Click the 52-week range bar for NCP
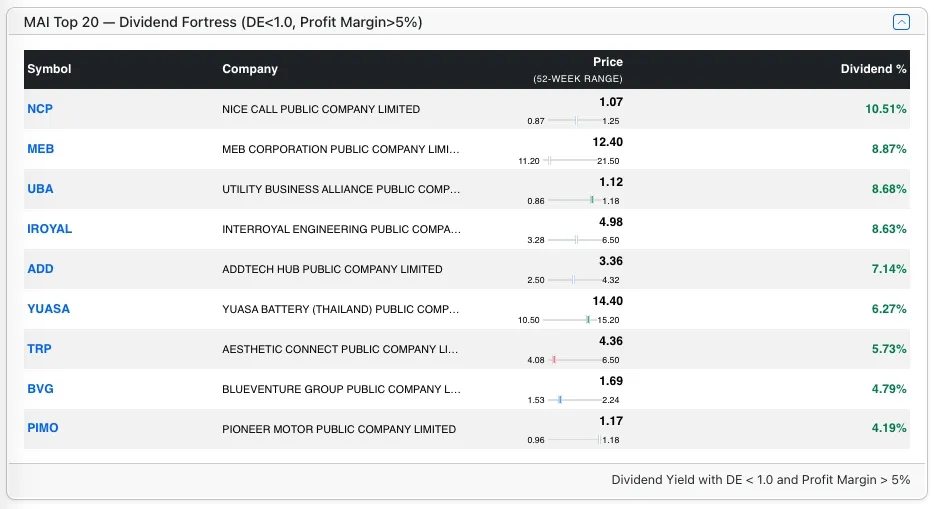Screen dimensions: 934x509 coord(574,121)
